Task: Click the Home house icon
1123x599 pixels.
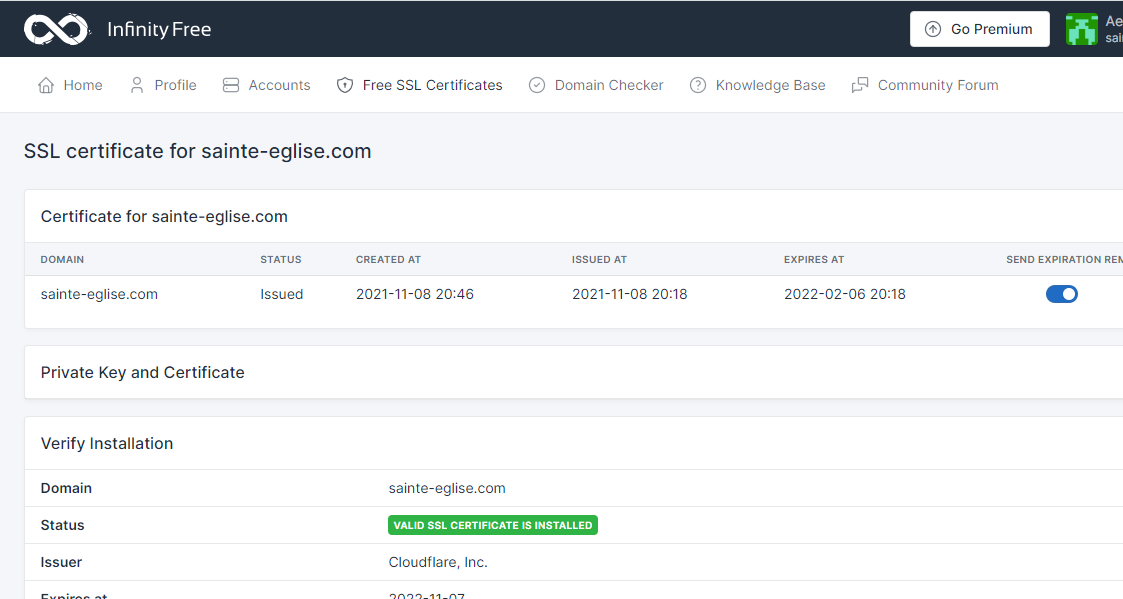Action: pos(46,85)
